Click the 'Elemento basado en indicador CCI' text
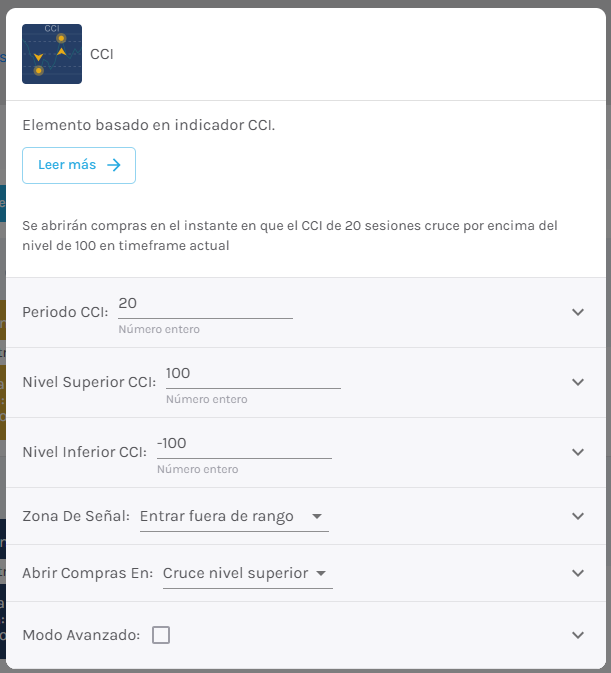611x673 pixels. (x=148, y=125)
